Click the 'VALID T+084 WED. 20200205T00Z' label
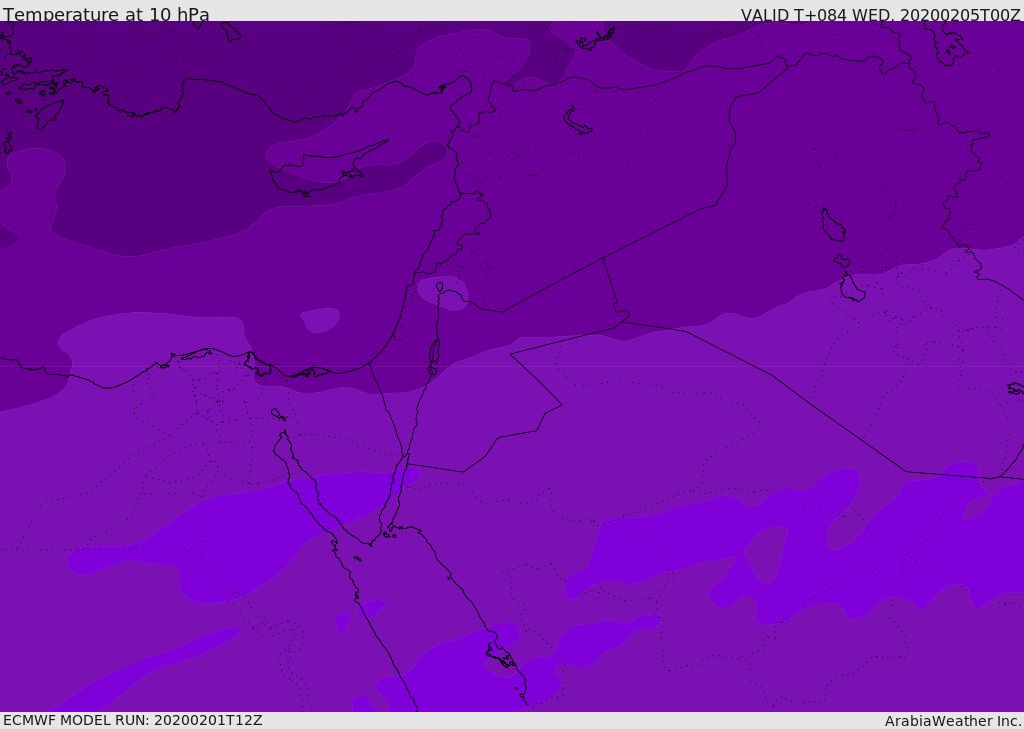This screenshot has width=1024, height=729. 880,15
